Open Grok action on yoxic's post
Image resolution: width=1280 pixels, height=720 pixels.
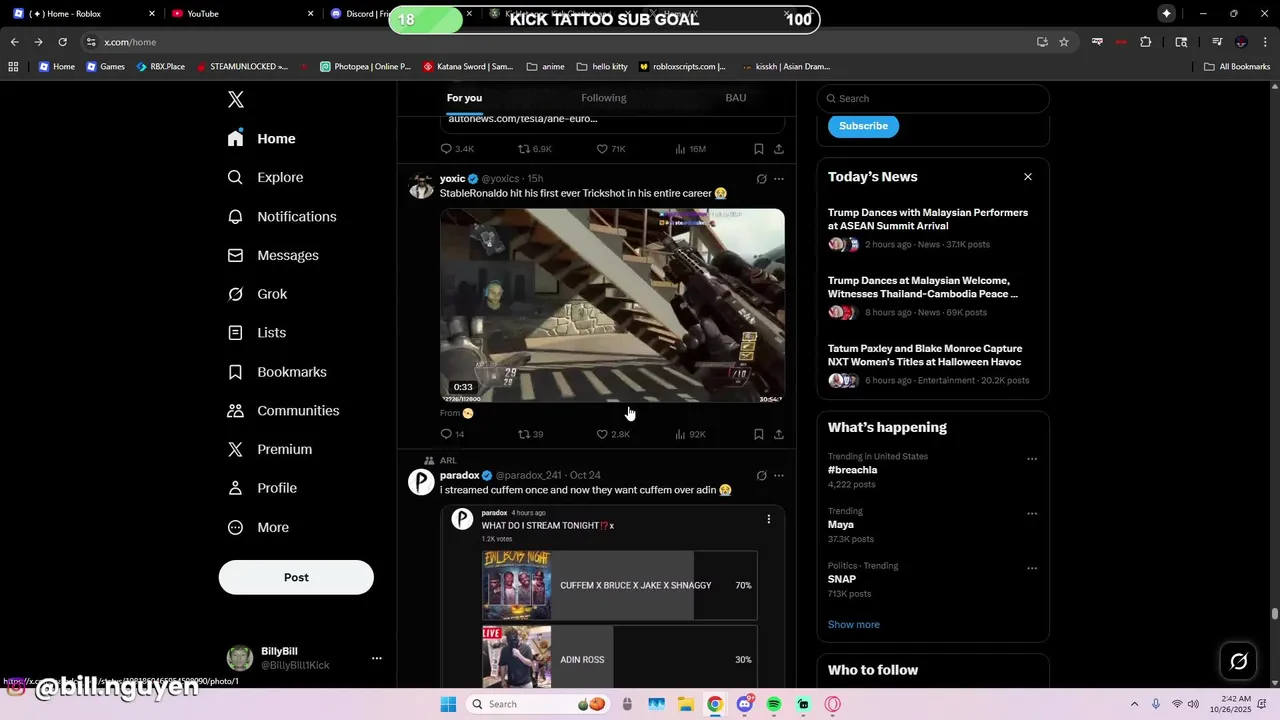[761, 179]
